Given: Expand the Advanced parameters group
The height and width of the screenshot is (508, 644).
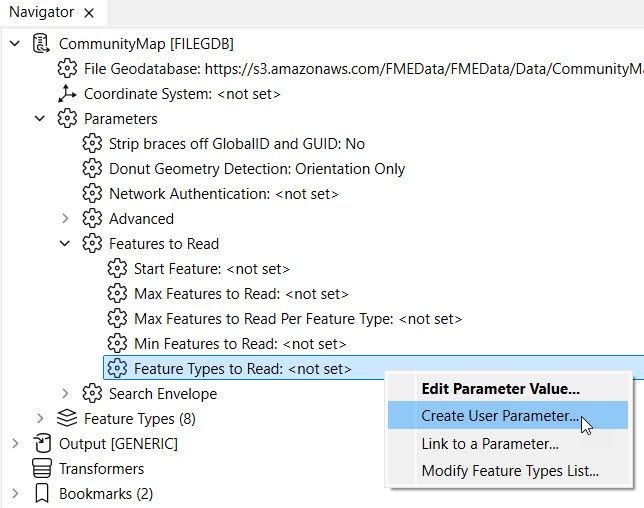Looking at the screenshot, I should coord(65,219).
